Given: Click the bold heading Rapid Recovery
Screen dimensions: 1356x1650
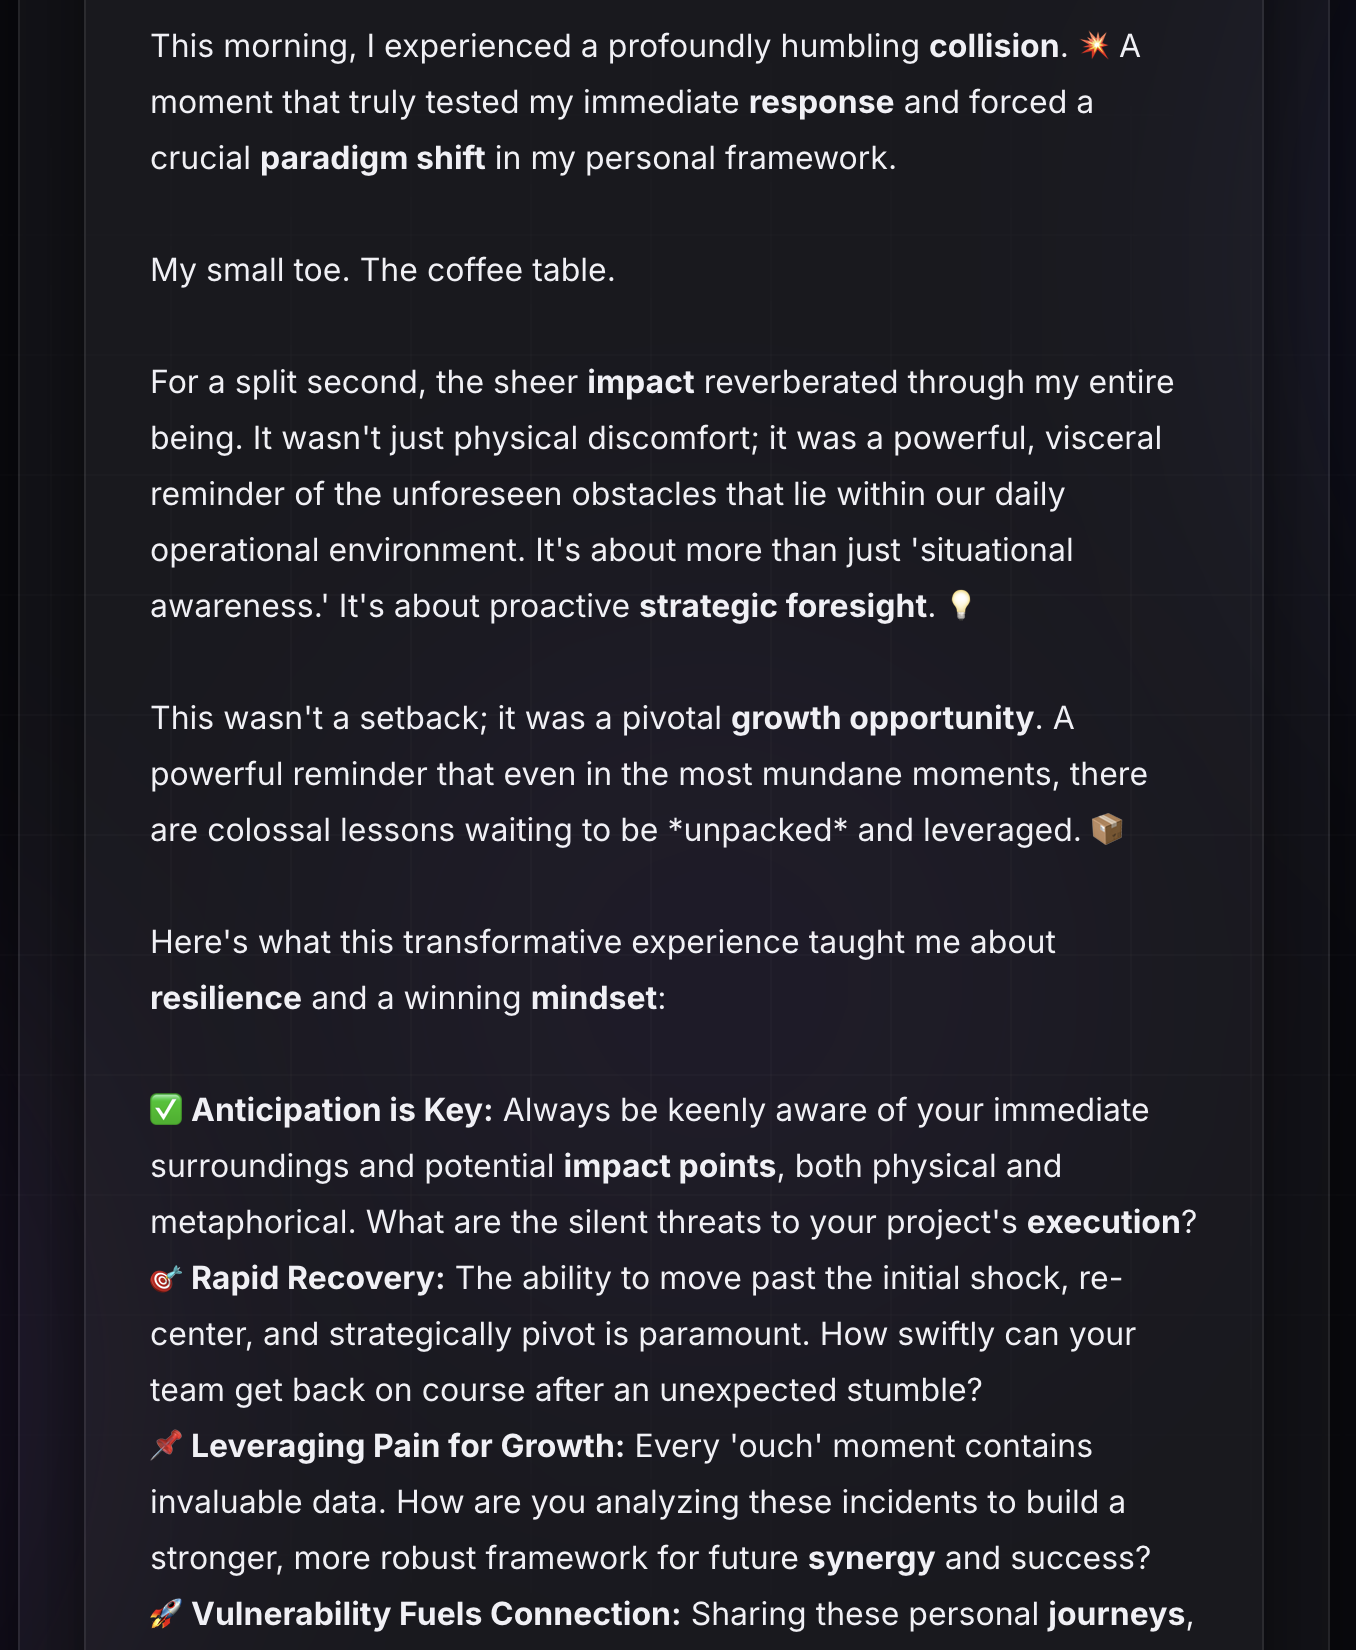Looking at the screenshot, I should pyautogui.click(x=318, y=1278).
